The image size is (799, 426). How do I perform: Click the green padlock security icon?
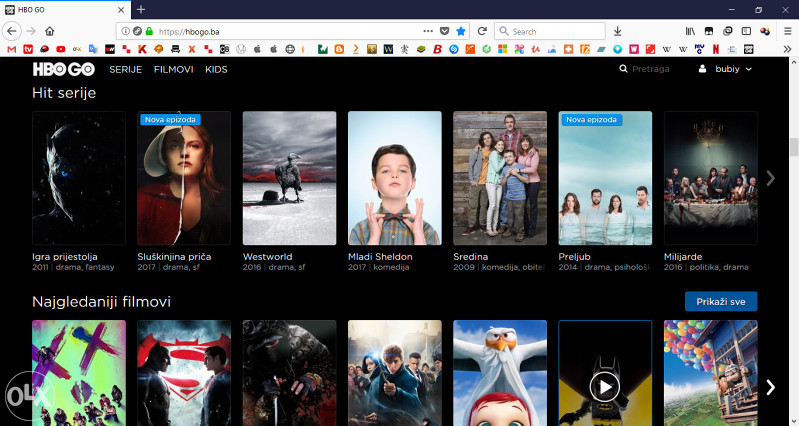point(149,31)
